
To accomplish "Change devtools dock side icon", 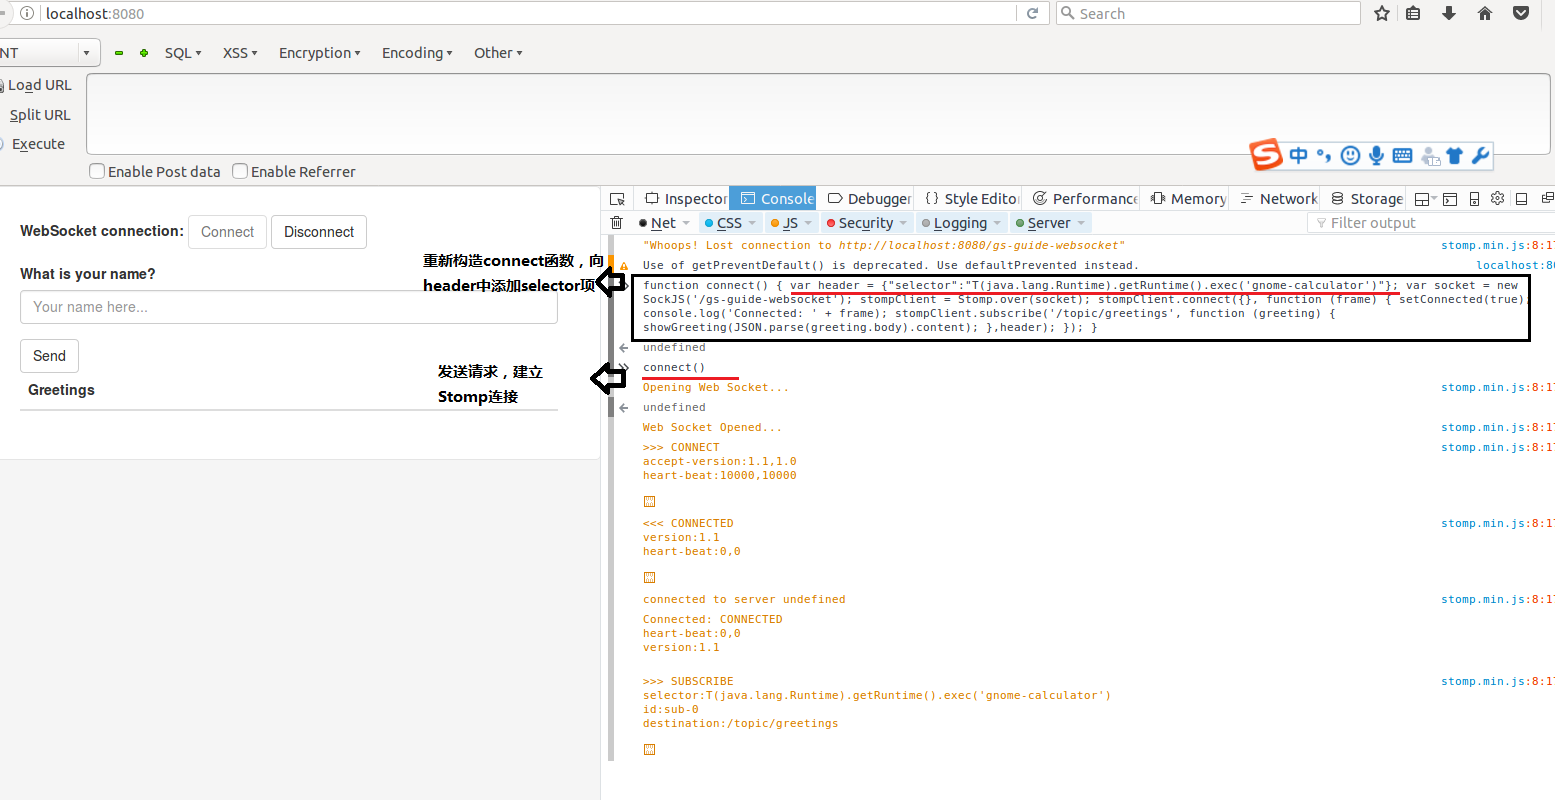I will [1521, 199].
